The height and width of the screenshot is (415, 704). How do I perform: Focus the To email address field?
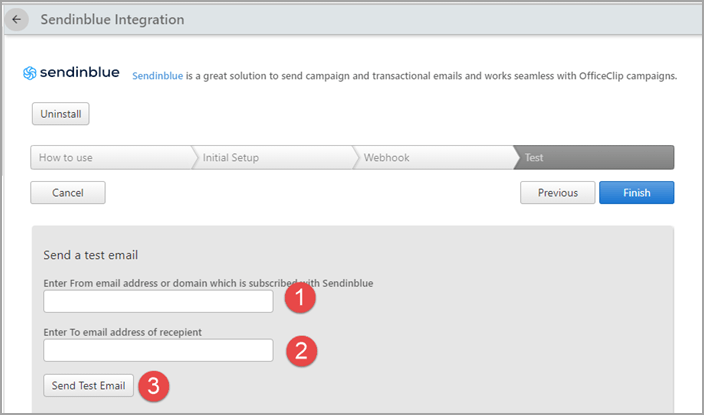pos(158,350)
